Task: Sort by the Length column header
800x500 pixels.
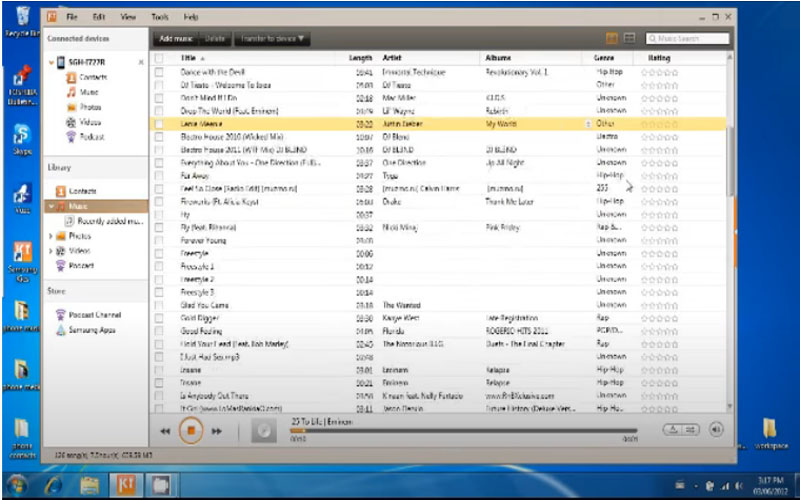Action: (360, 58)
